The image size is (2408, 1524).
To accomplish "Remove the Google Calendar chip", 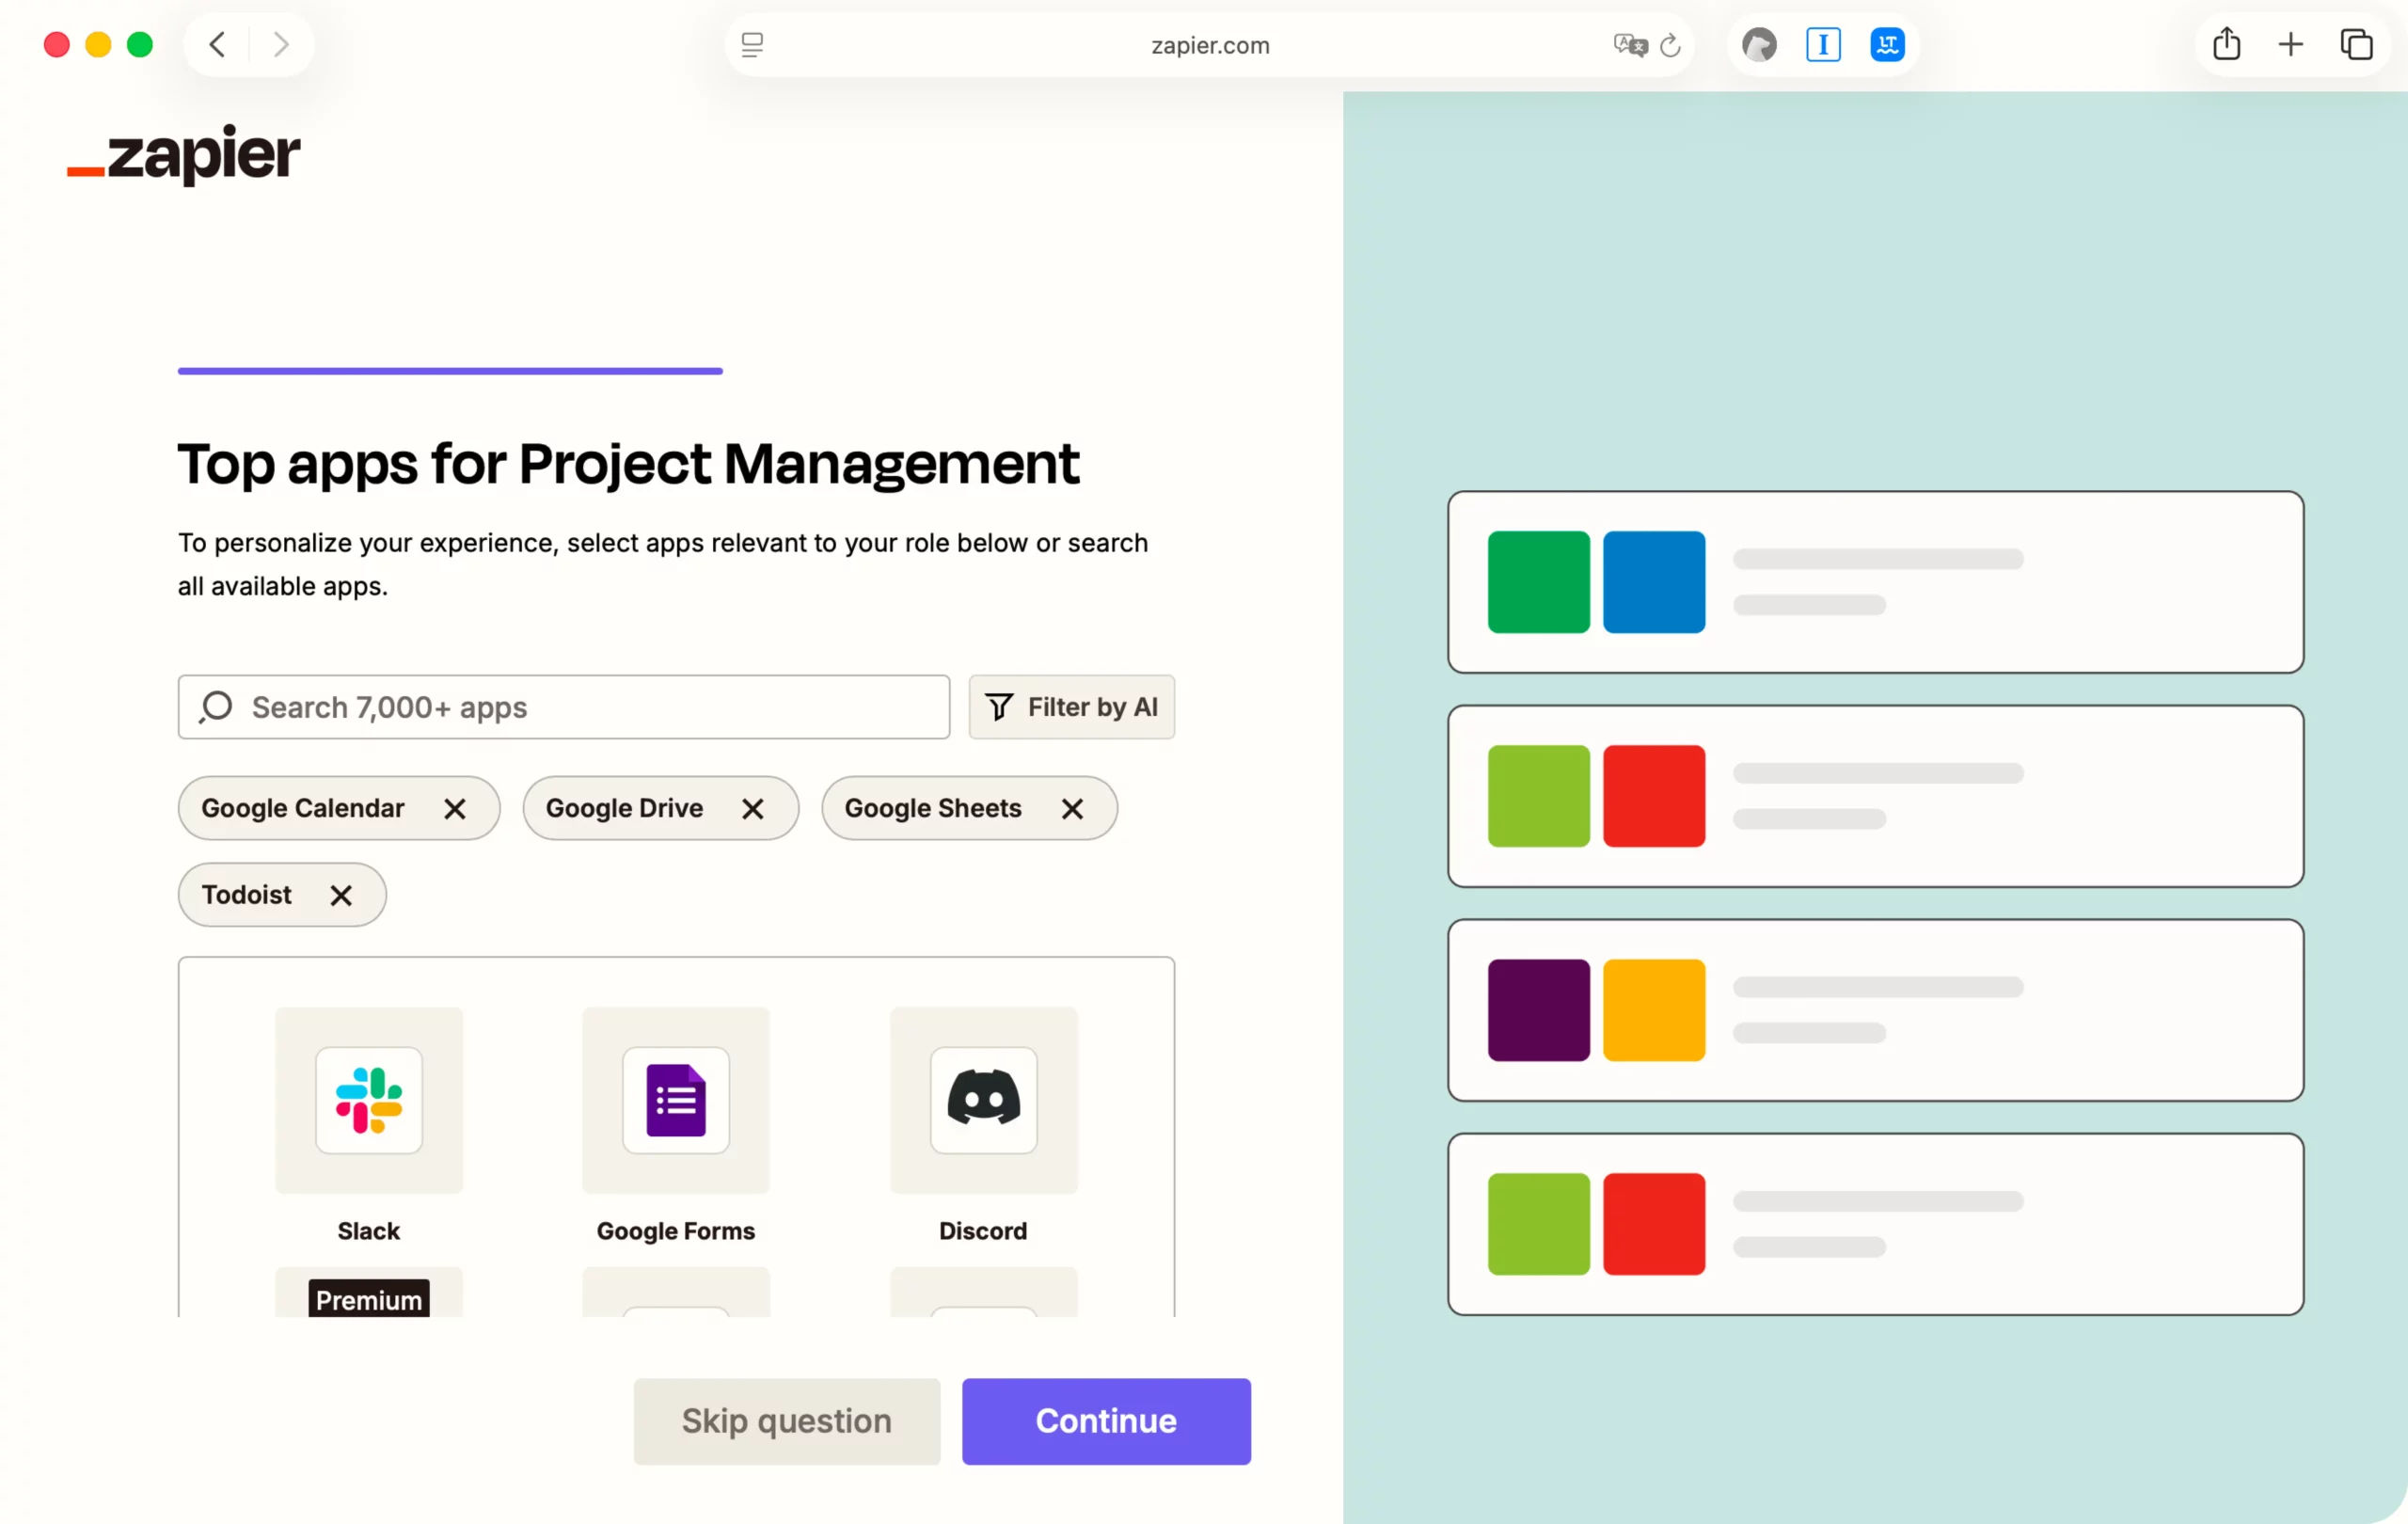I will pyautogui.click(x=455, y=808).
